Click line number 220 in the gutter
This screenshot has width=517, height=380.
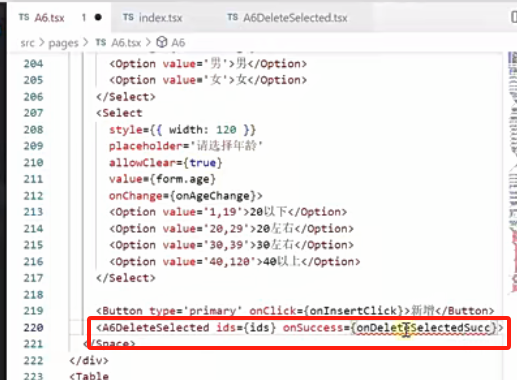pyautogui.click(x=33, y=327)
